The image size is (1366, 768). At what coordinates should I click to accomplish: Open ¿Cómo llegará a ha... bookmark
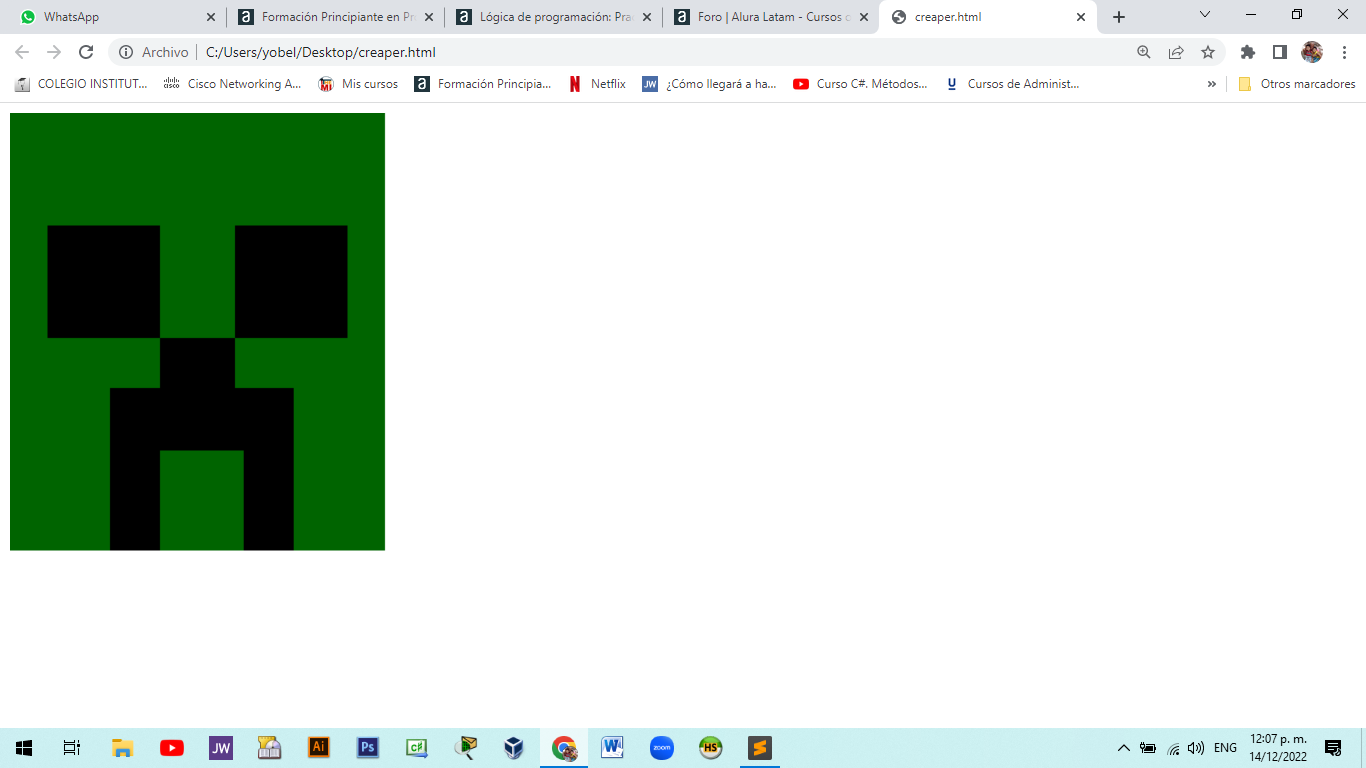(709, 84)
